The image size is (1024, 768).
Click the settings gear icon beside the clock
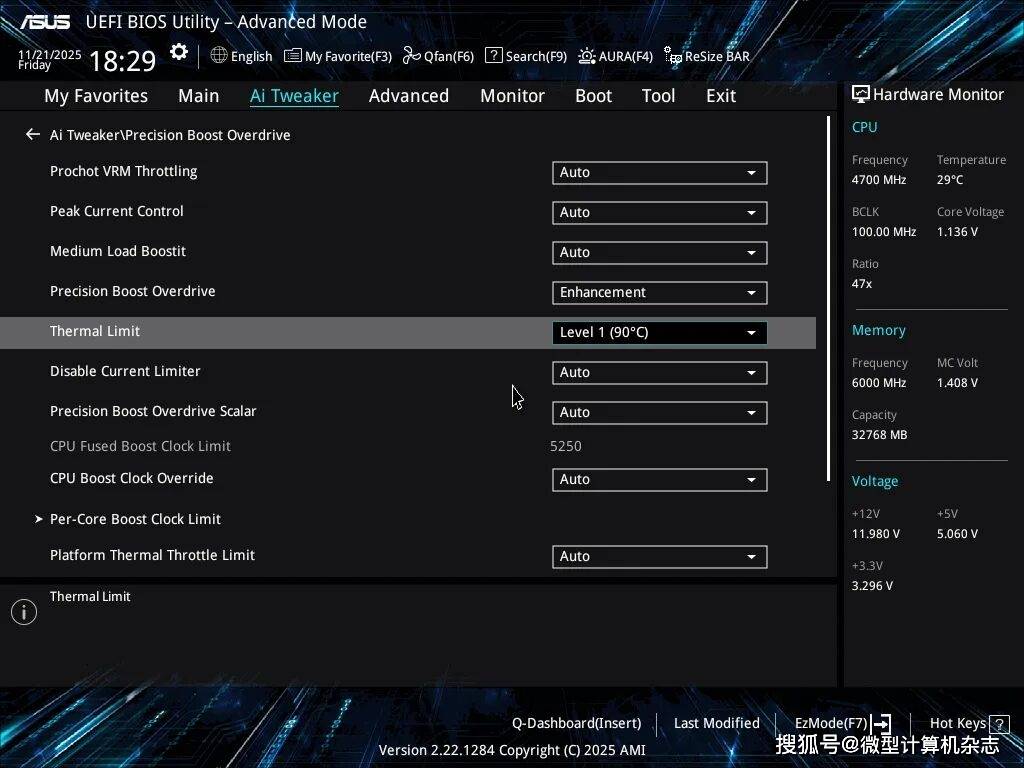tap(179, 53)
